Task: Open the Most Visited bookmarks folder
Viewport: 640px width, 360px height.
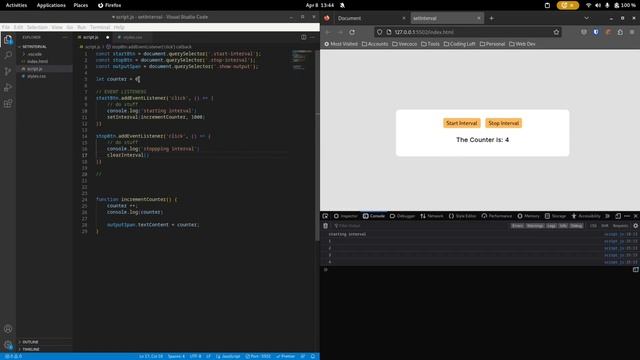Action: 341,44
